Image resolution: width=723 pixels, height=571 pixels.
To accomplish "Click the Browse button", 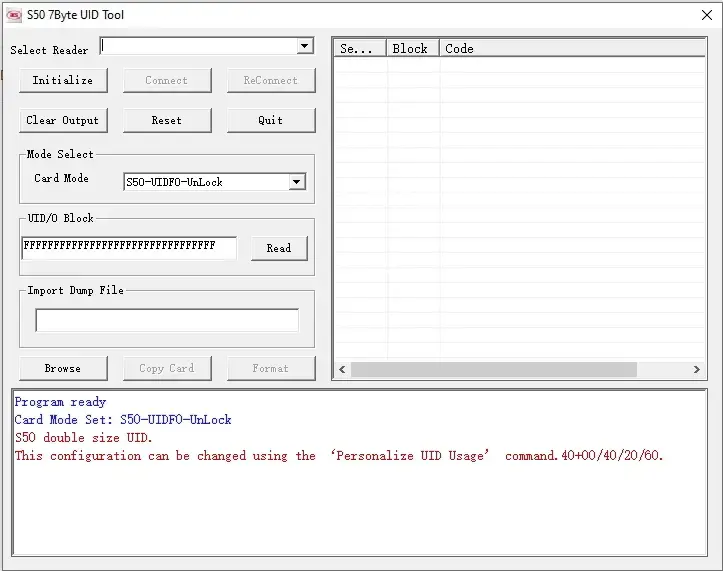I will pos(62,368).
